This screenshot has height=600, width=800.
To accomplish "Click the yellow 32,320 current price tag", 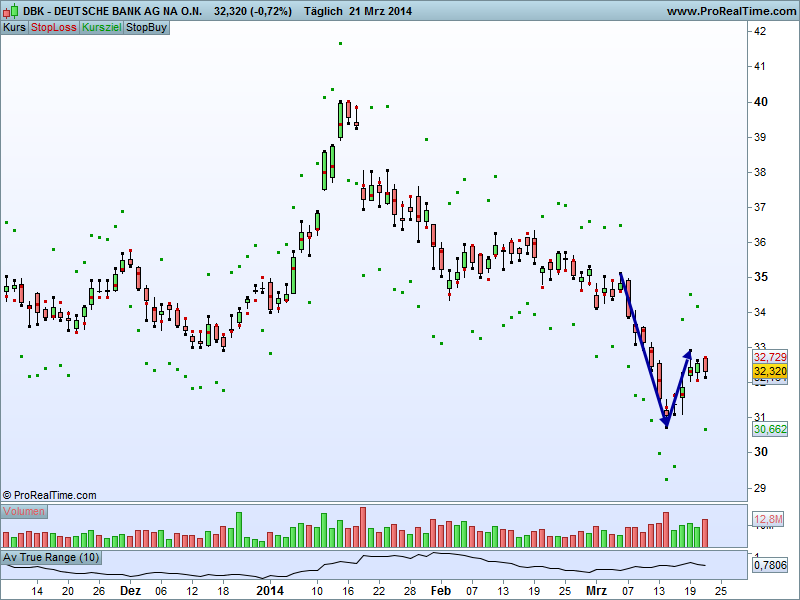I will coord(770,371).
